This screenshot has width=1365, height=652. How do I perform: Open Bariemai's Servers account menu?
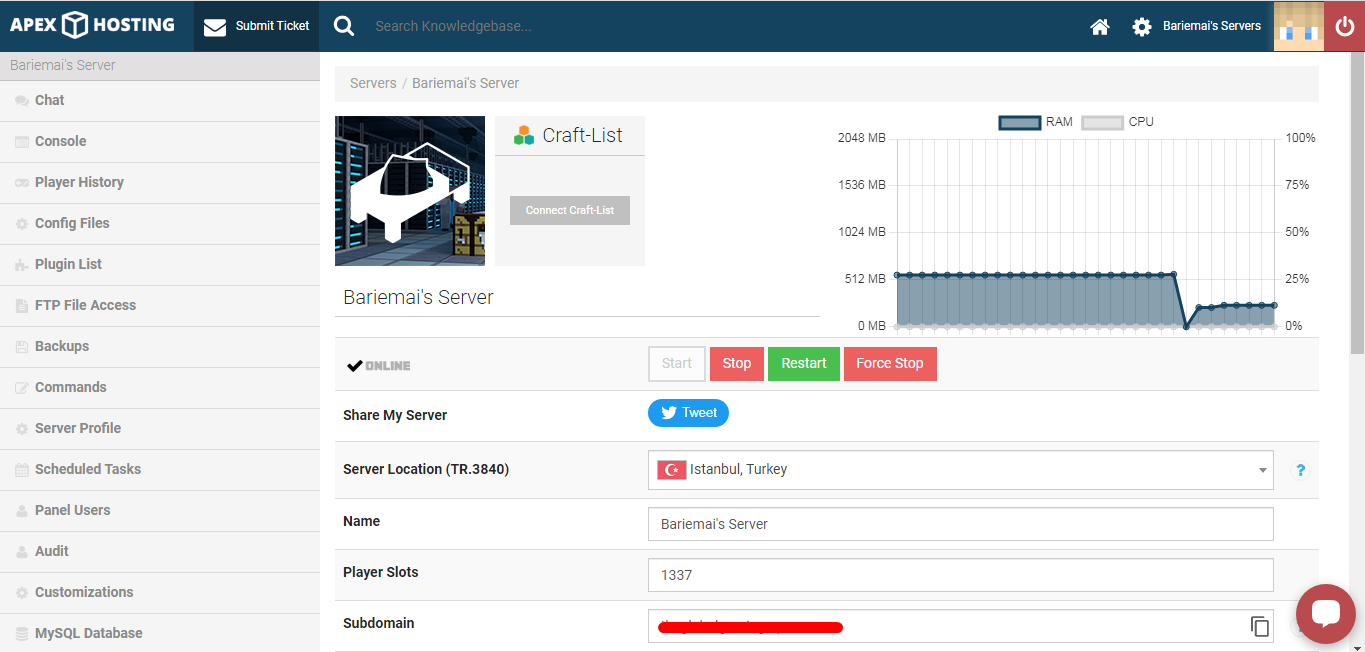(1211, 26)
